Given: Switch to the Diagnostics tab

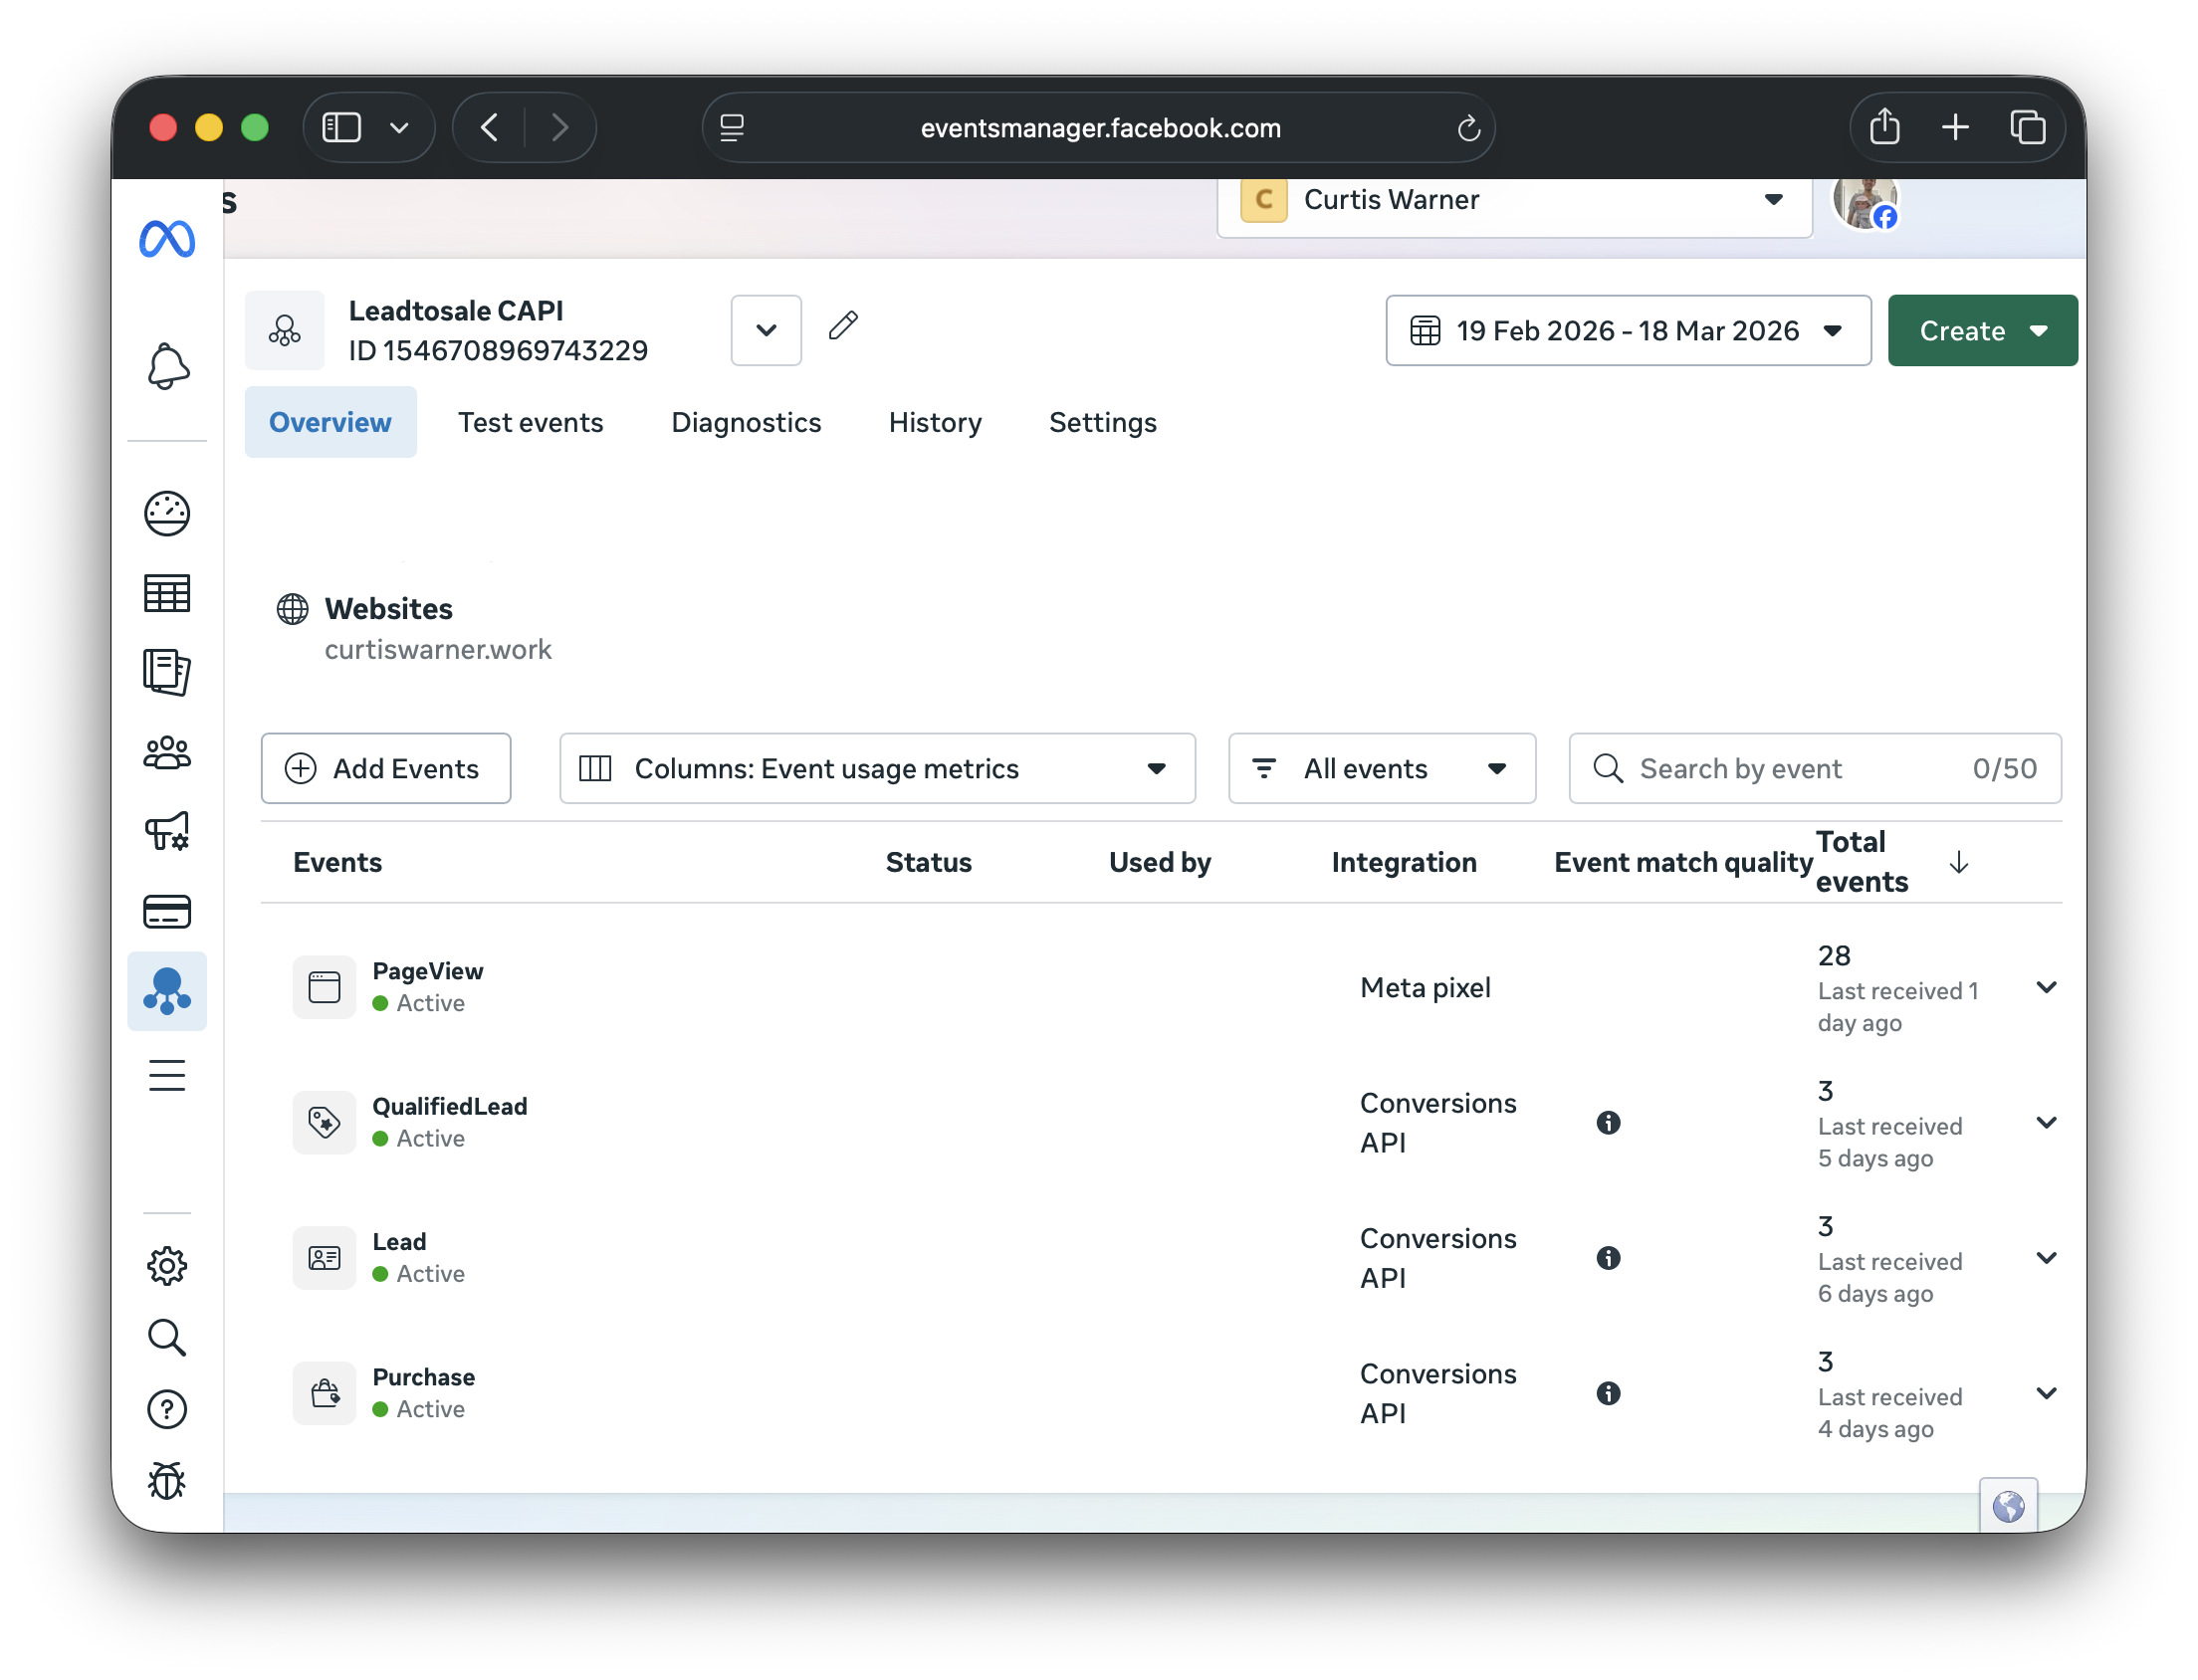Looking at the screenshot, I should [745, 422].
